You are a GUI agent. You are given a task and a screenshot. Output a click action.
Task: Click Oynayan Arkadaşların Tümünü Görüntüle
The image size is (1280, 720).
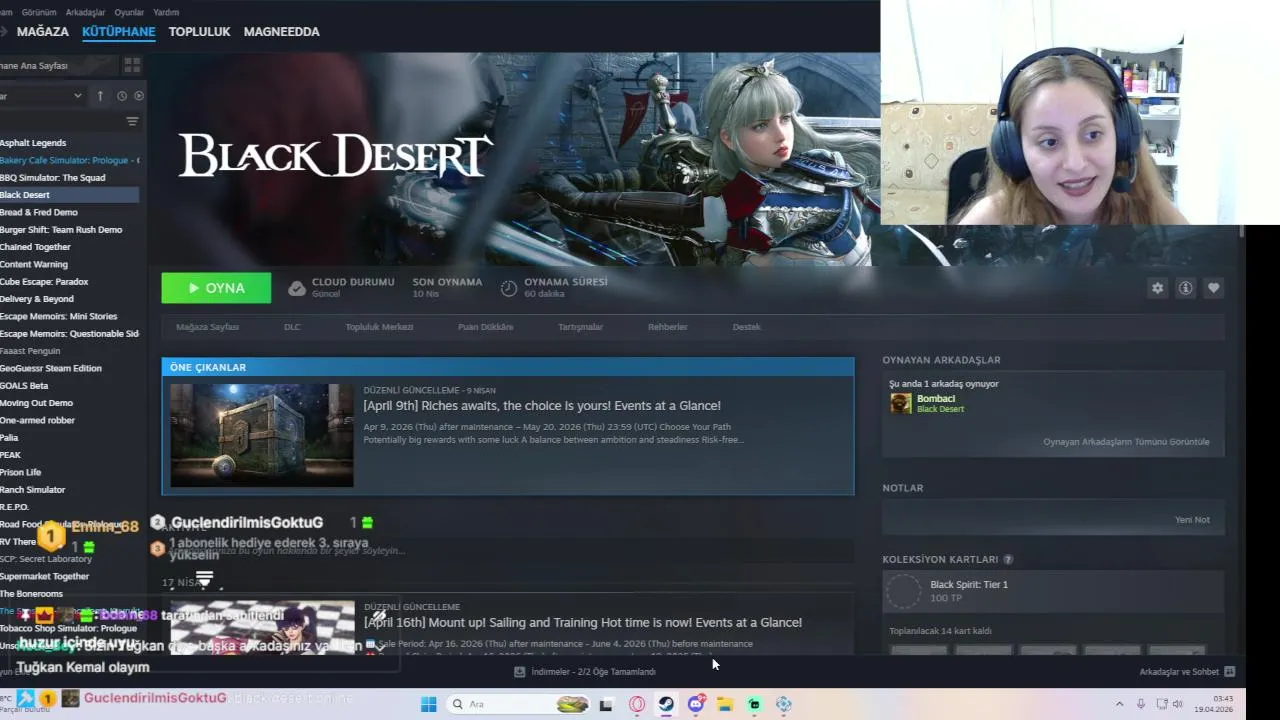click(x=1126, y=442)
